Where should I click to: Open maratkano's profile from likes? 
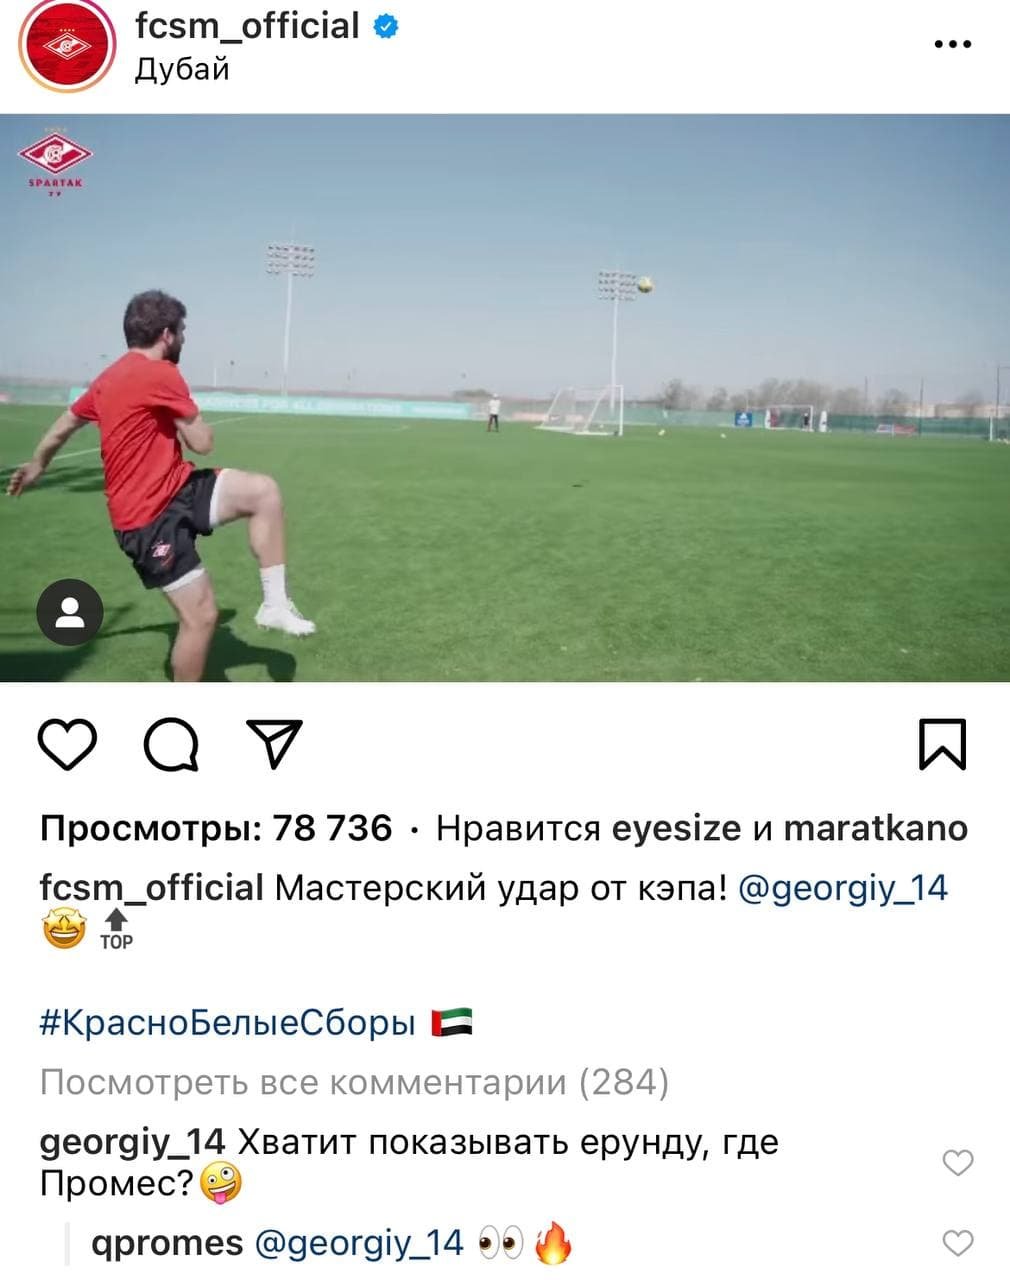click(875, 828)
